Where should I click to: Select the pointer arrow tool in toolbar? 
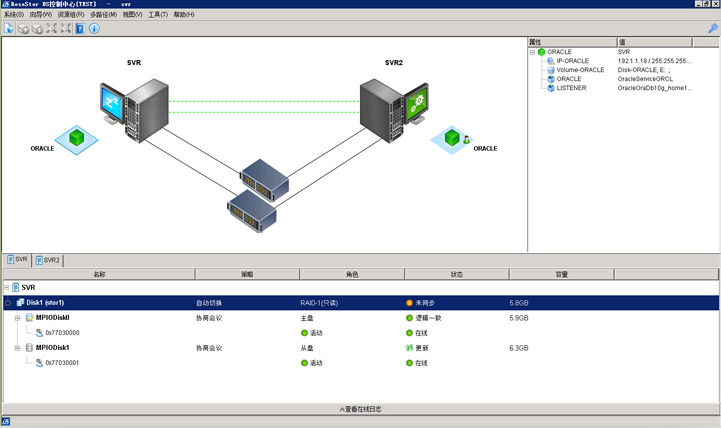coord(9,29)
